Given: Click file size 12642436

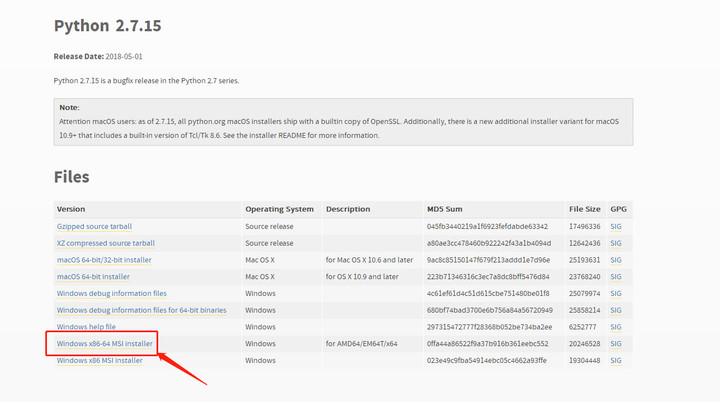Looking at the screenshot, I should (x=585, y=243).
